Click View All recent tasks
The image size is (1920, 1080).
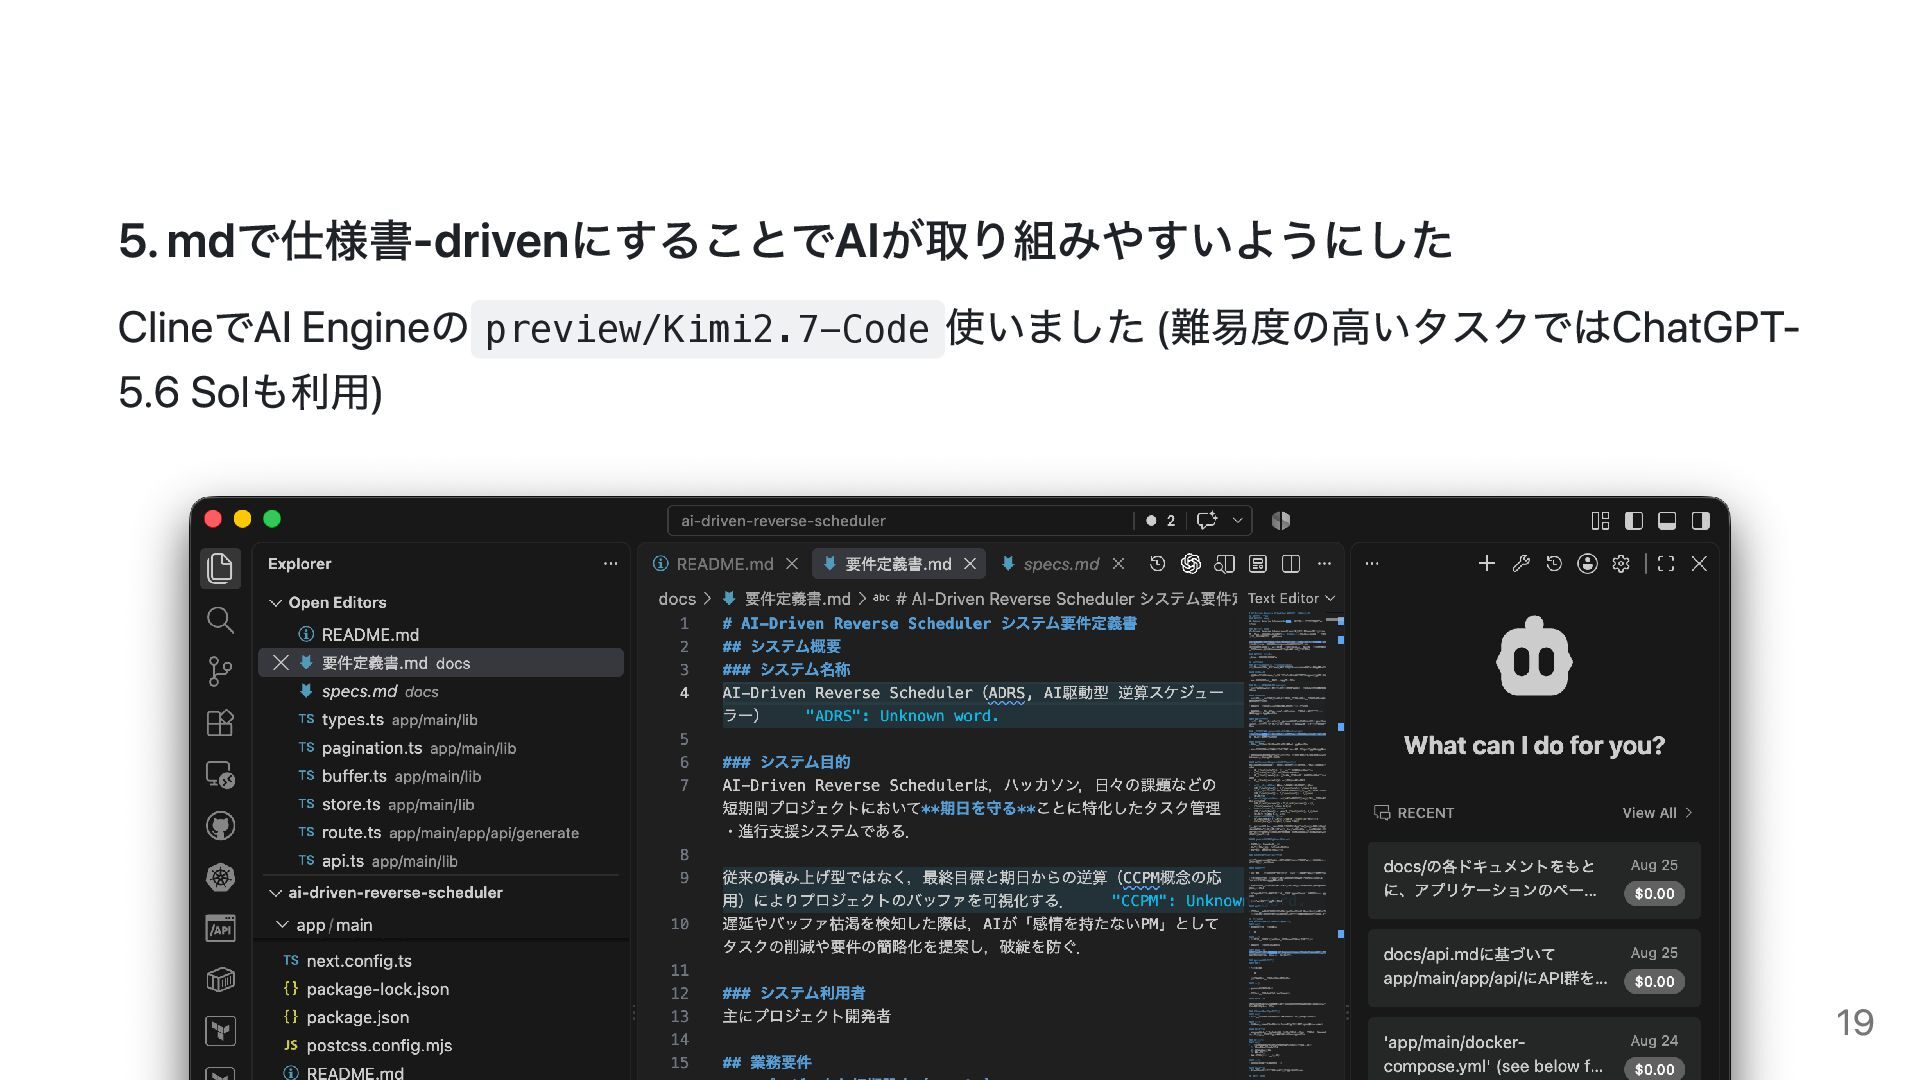click(x=1657, y=813)
